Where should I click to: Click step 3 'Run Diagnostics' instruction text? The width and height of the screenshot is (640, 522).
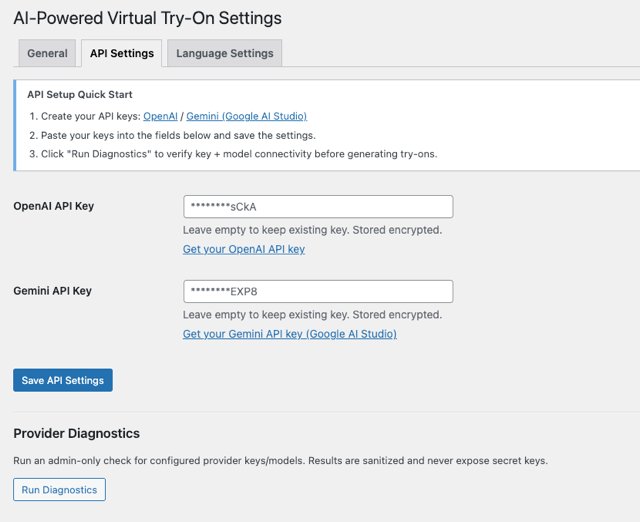[x=239, y=154]
